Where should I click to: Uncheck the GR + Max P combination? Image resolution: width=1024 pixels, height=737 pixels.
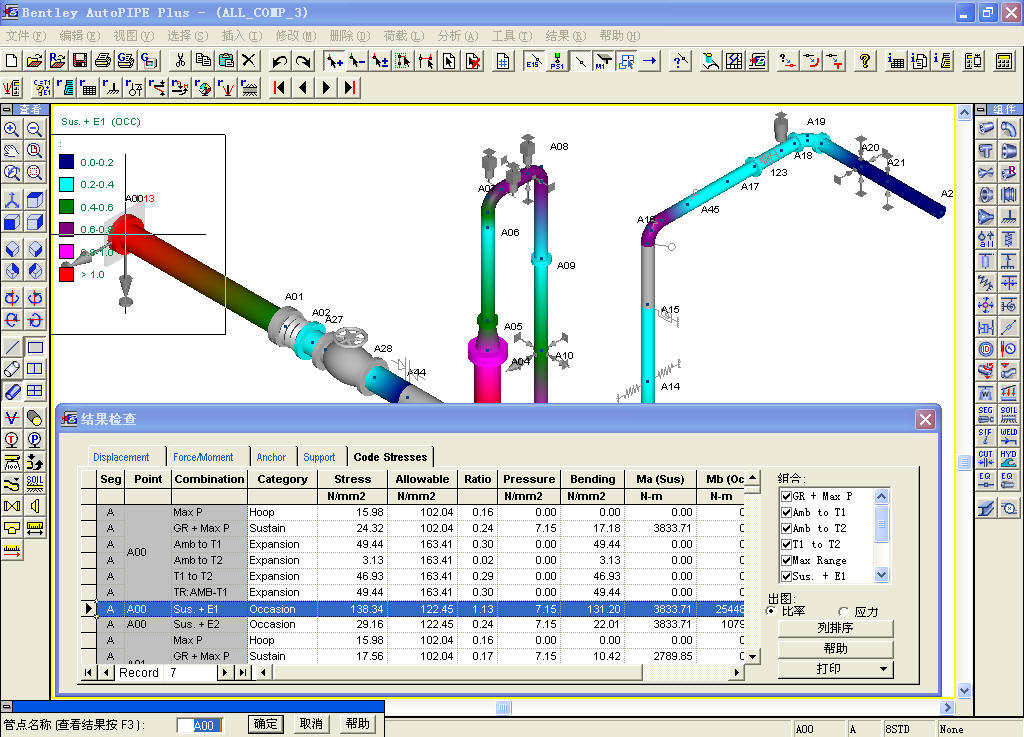pos(785,496)
